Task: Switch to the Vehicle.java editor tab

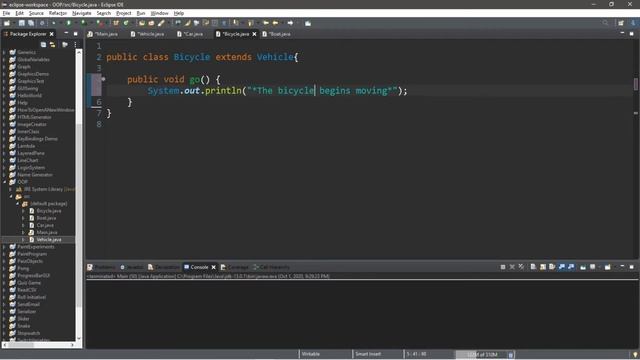Action: pyautogui.click(x=148, y=34)
